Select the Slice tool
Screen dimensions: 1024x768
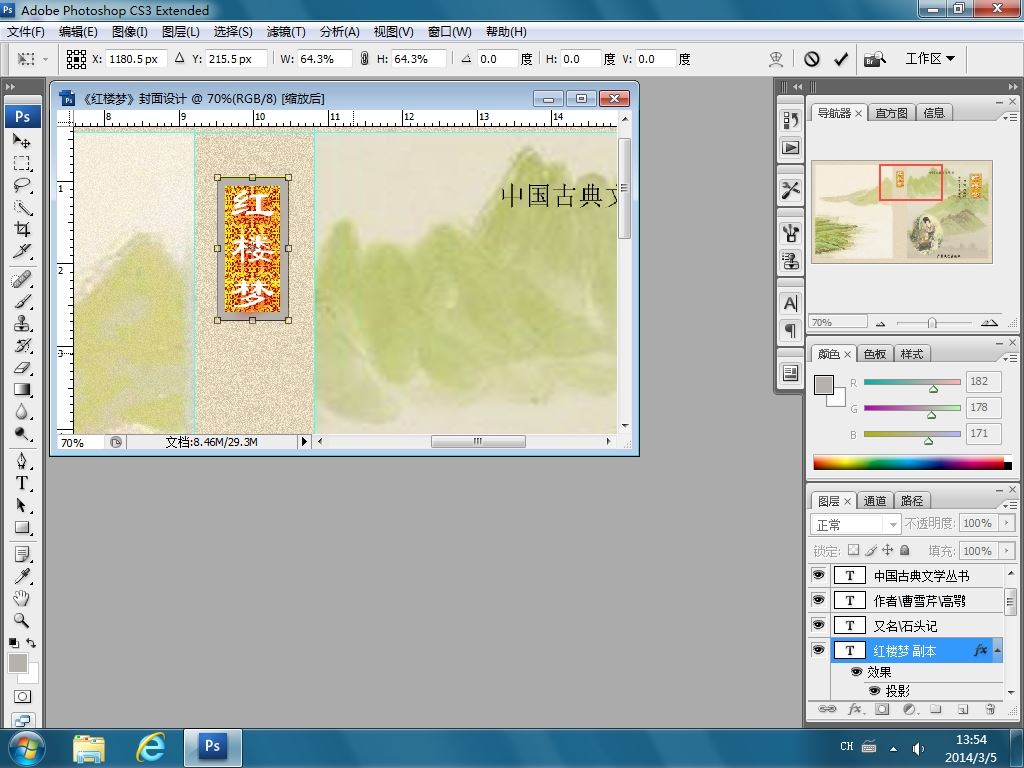(x=22, y=251)
